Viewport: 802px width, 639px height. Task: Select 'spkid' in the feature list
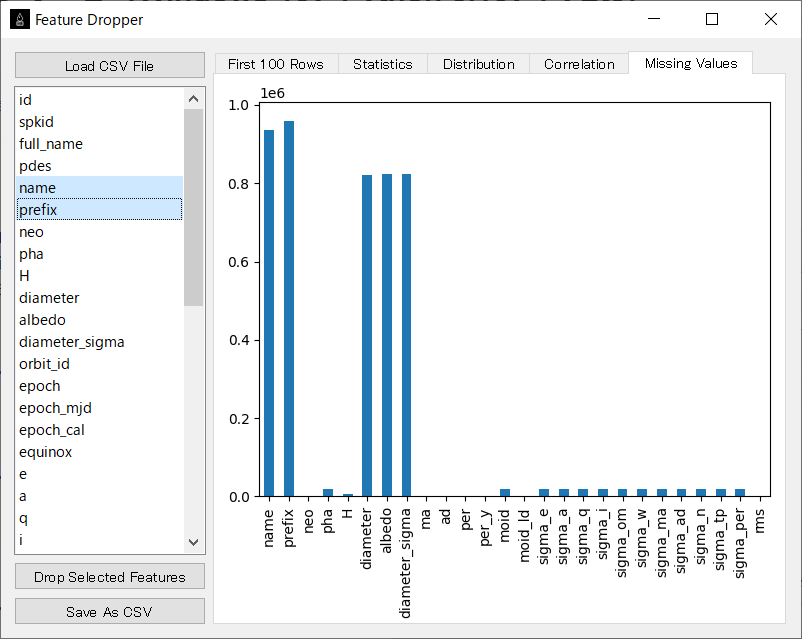(x=100, y=122)
